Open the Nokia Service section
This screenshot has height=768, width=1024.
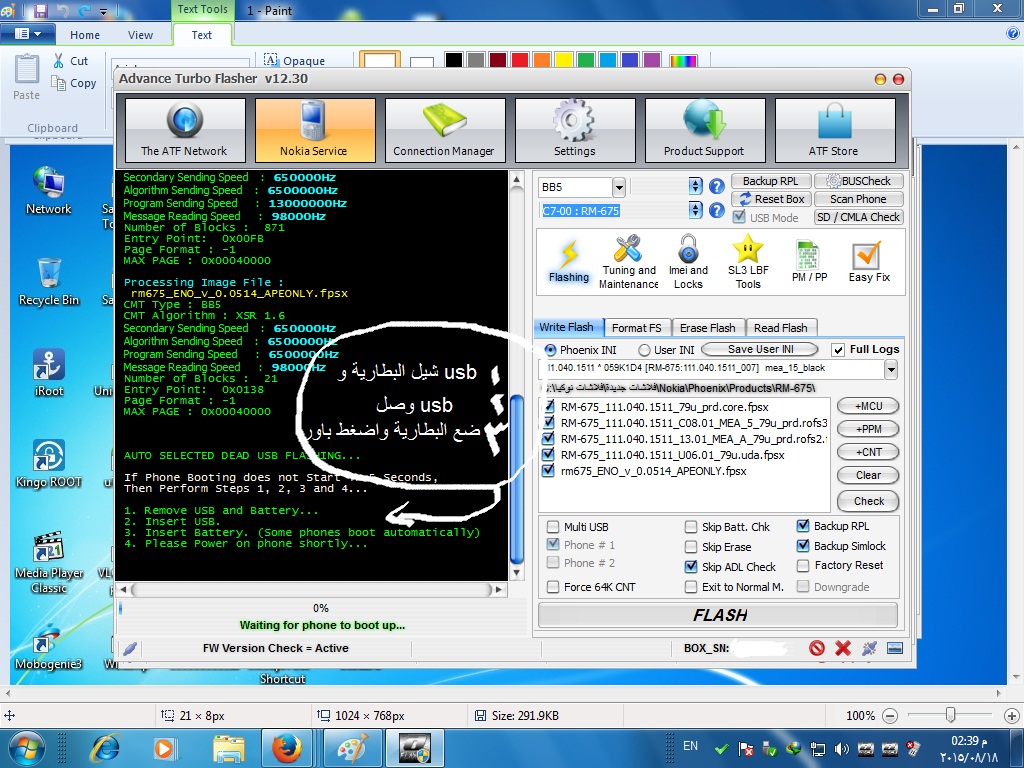tap(315, 130)
